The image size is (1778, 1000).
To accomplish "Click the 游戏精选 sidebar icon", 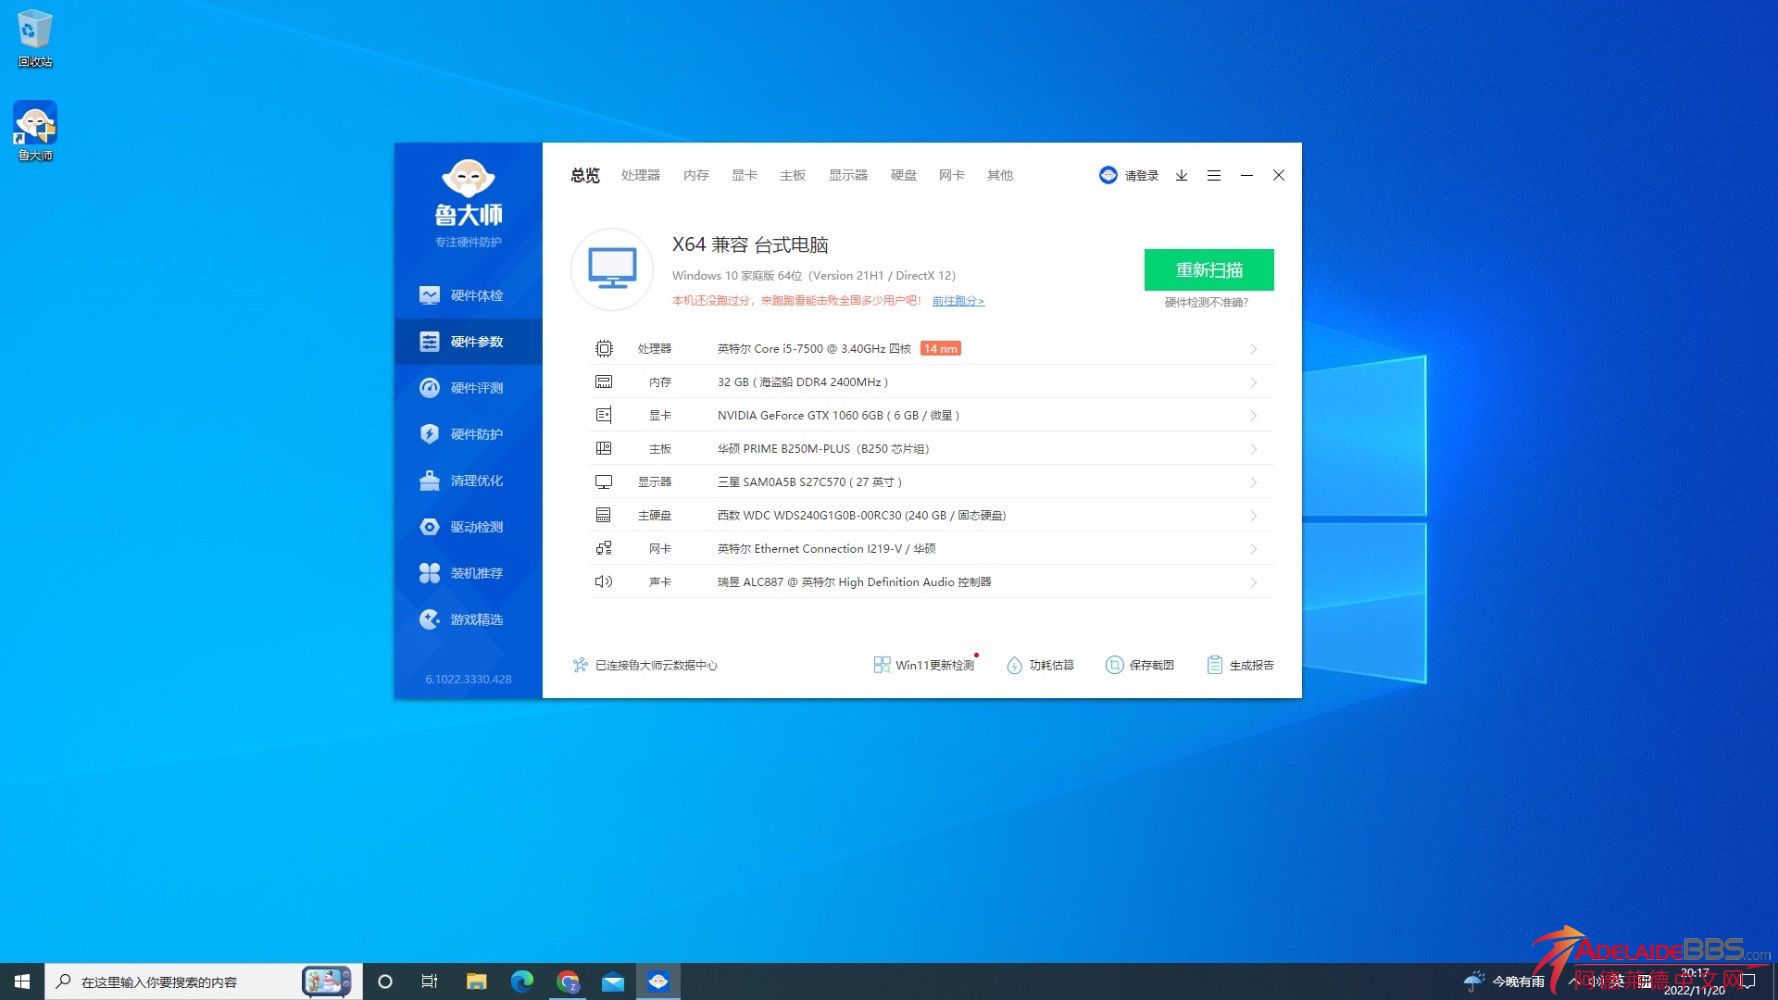I will pos(430,620).
